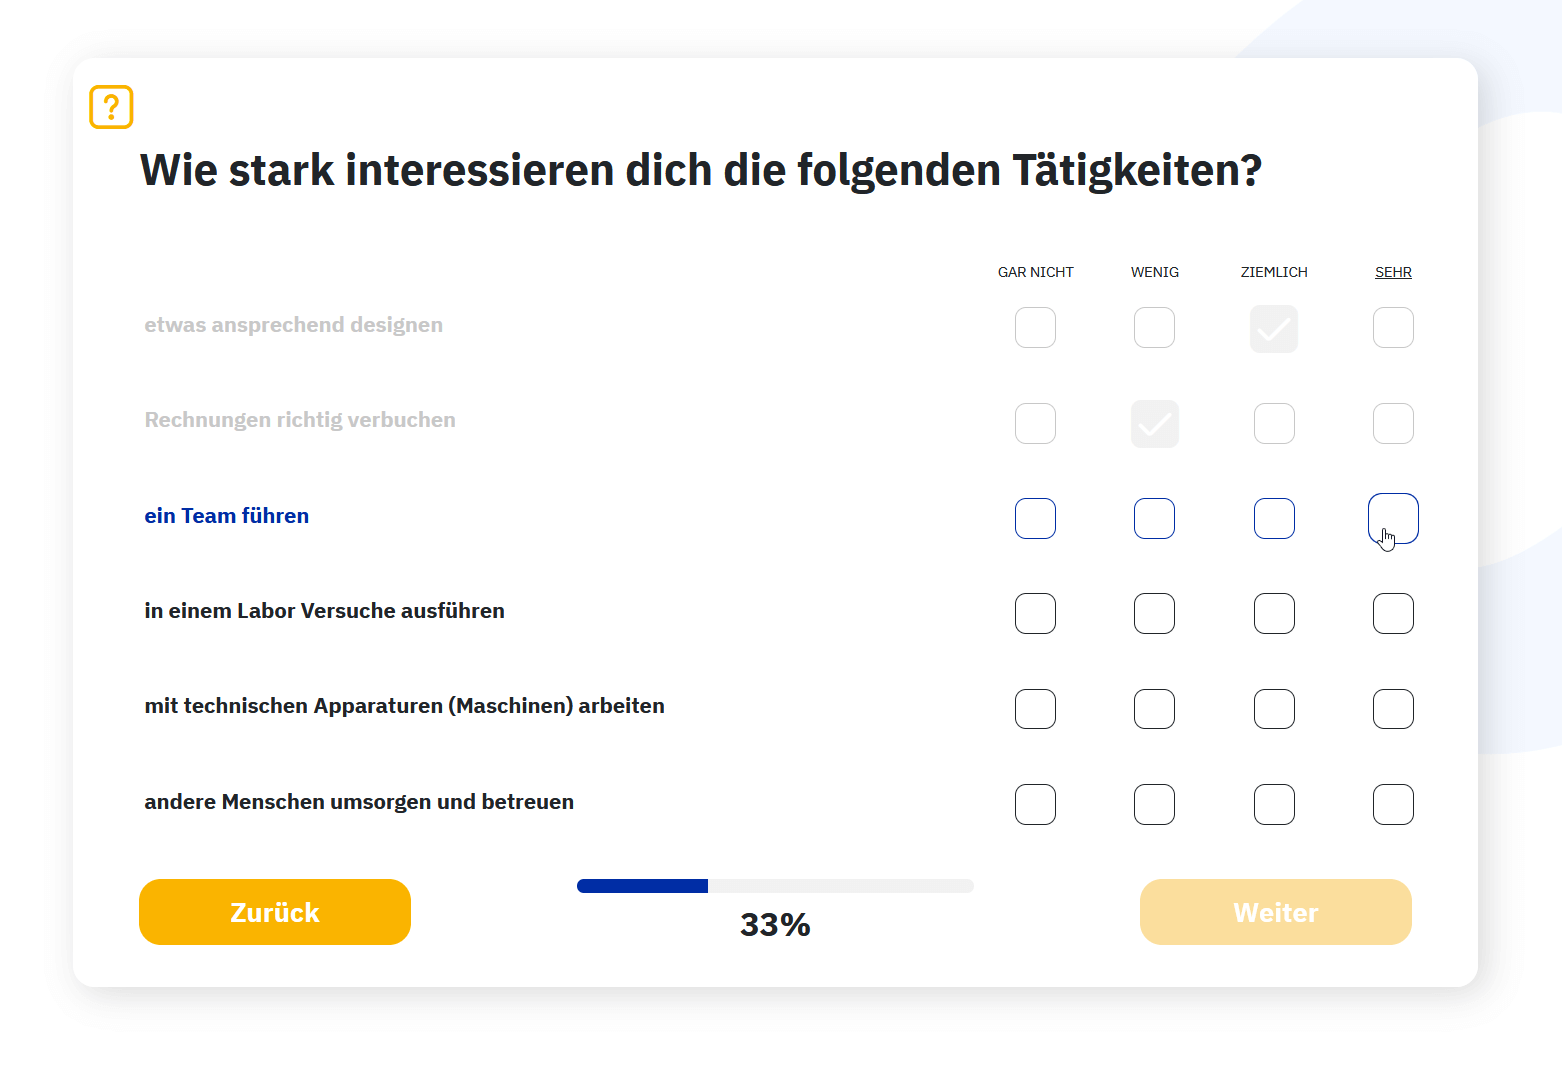Select ZIEMLICH for 'ein Team führen'
The image size is (1562, 1070).
(x=1274, y=518)
